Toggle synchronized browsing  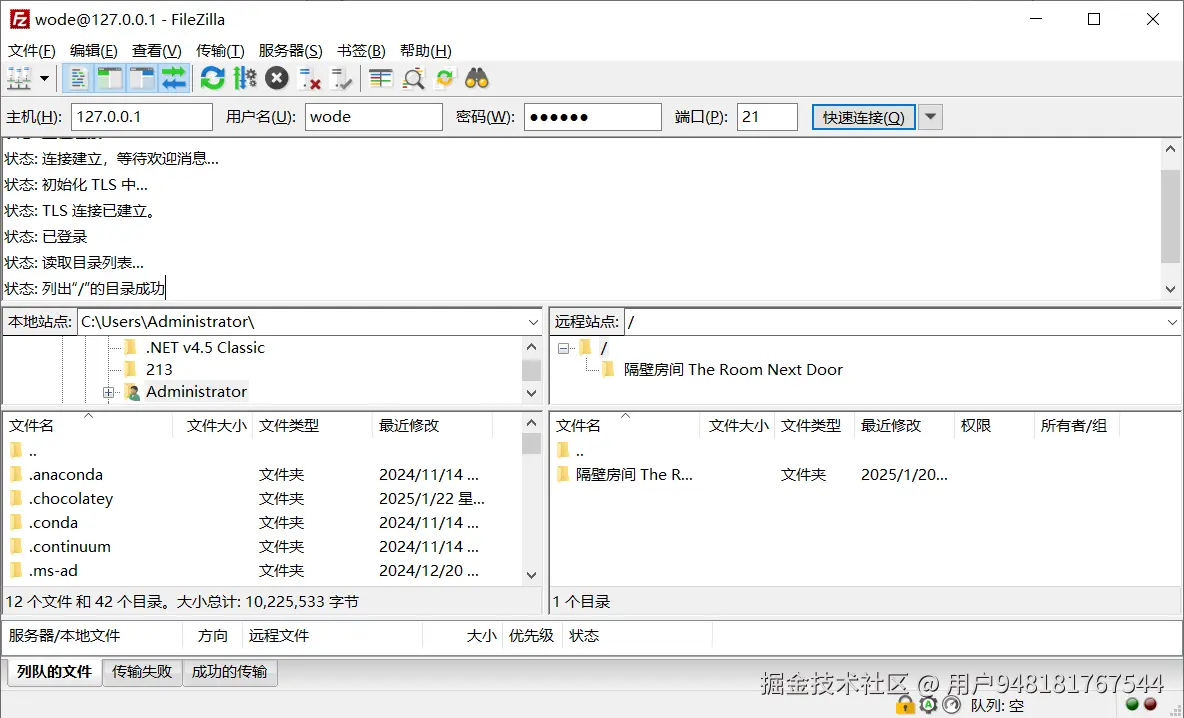(445, 78)
